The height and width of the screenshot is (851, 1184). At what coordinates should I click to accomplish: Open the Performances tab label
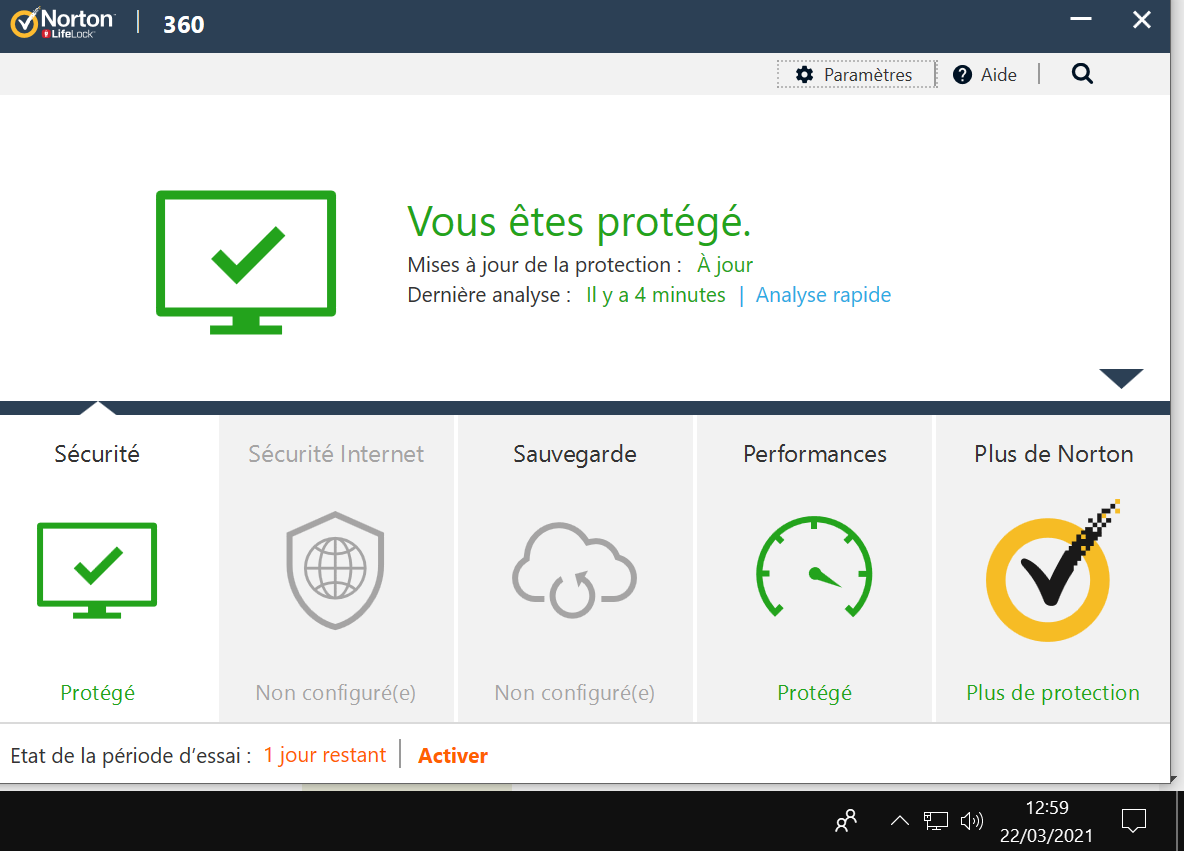tap(815, 454)
